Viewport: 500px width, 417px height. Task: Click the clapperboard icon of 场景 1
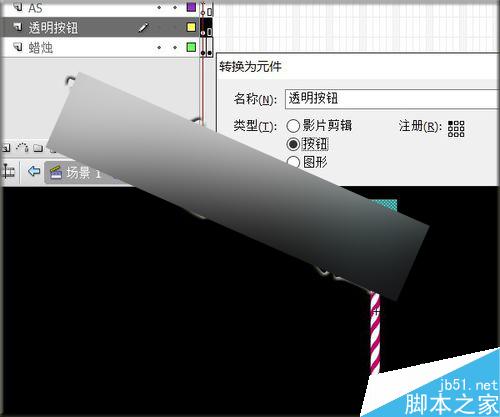(55, 172)
